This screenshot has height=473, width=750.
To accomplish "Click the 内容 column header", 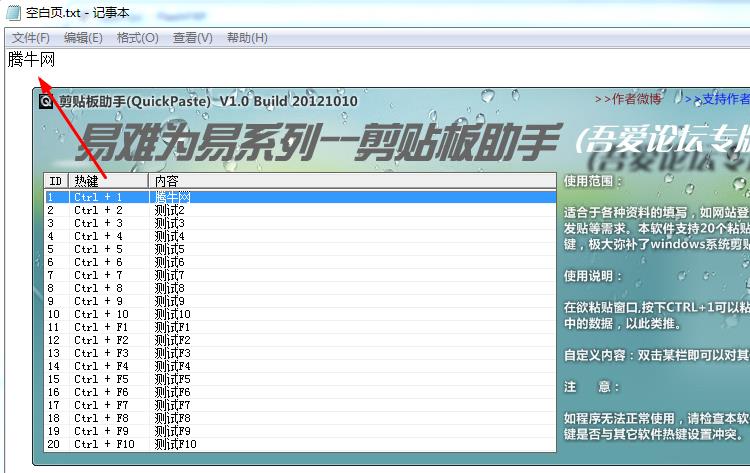I will (x=350, y=181).
